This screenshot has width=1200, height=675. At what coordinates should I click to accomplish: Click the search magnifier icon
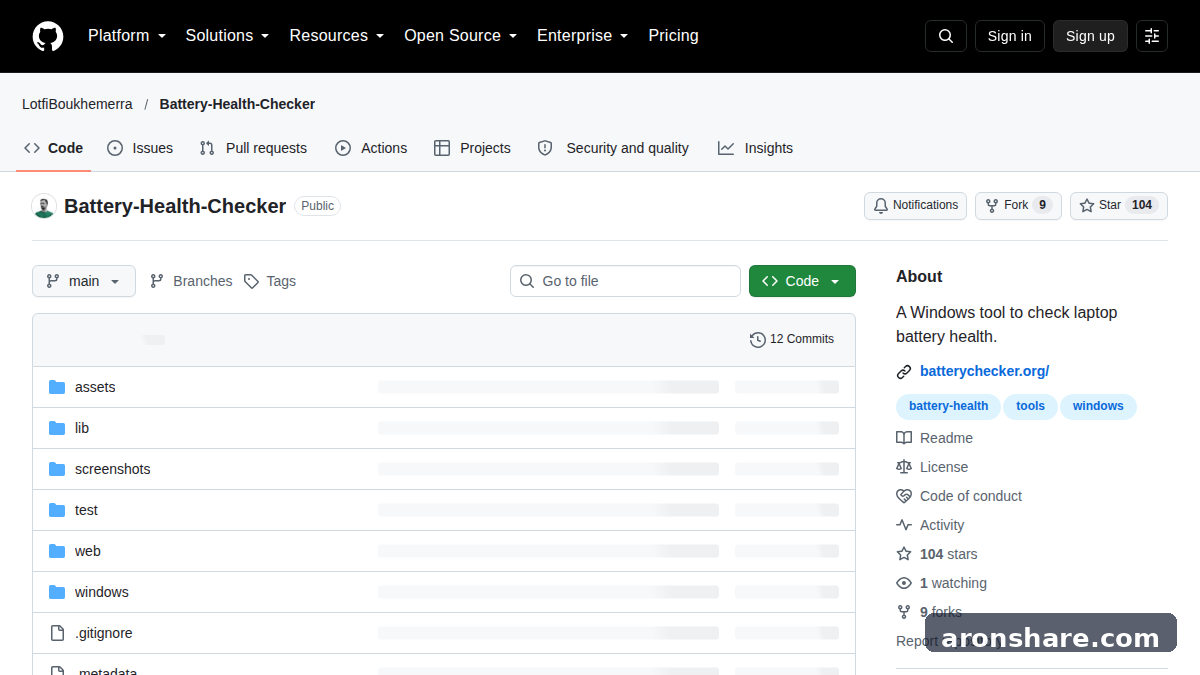tap(946, 36)
